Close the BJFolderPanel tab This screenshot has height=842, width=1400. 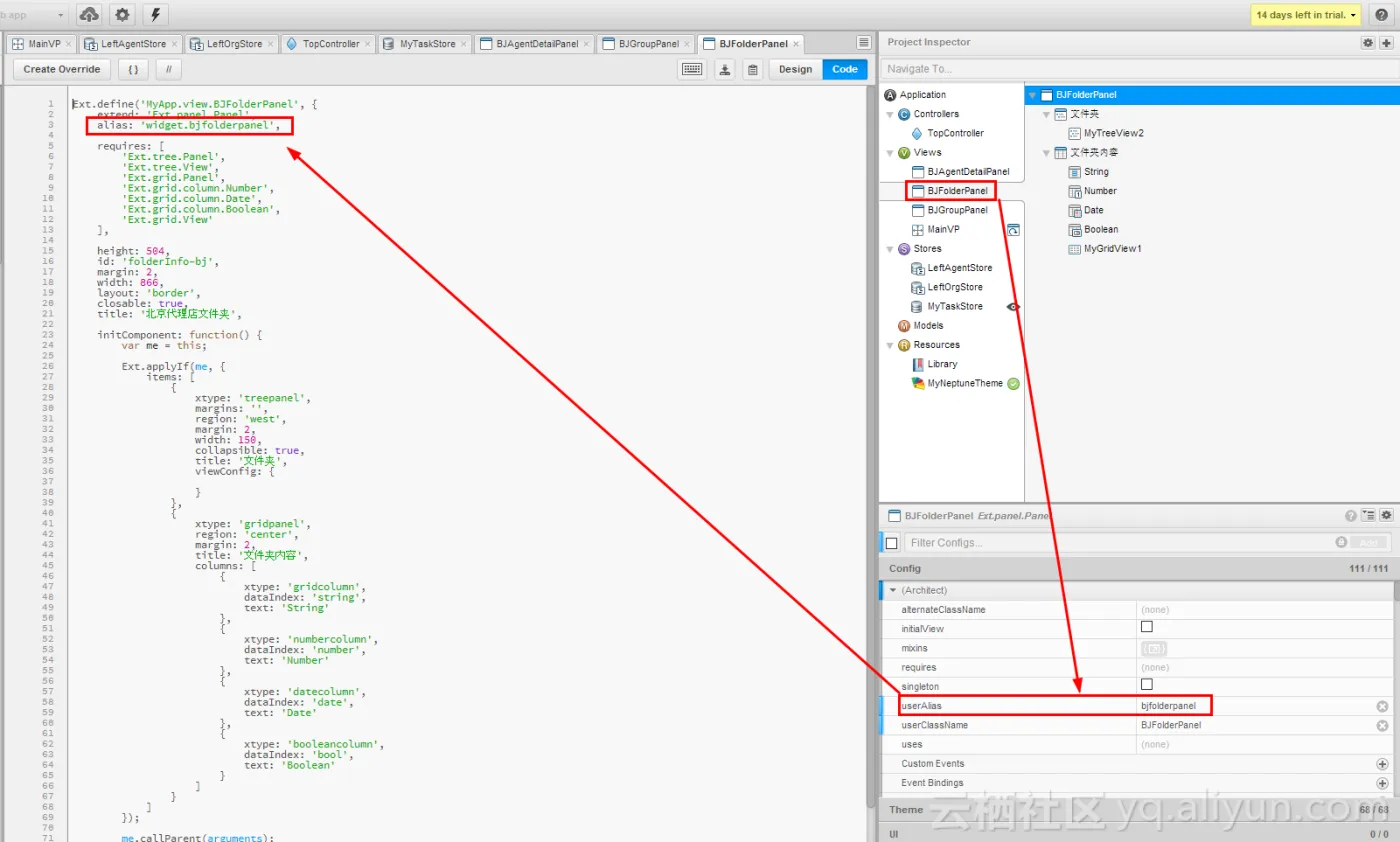(x=796, y=44)
